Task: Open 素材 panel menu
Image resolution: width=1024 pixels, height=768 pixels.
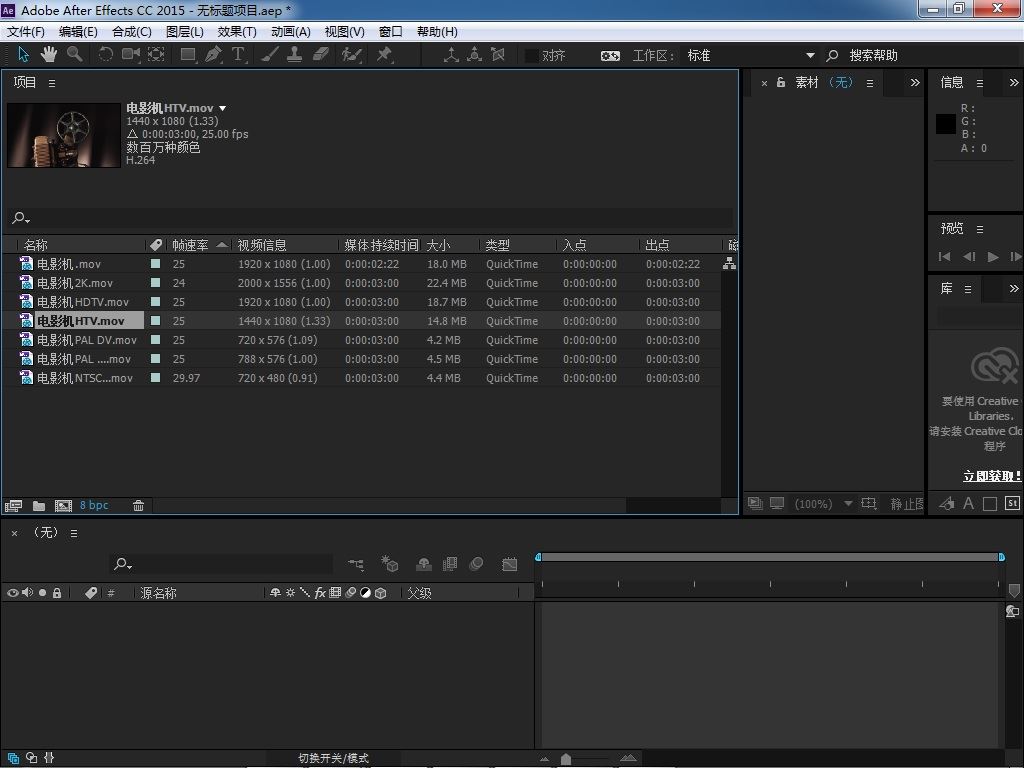Action: 870,83
